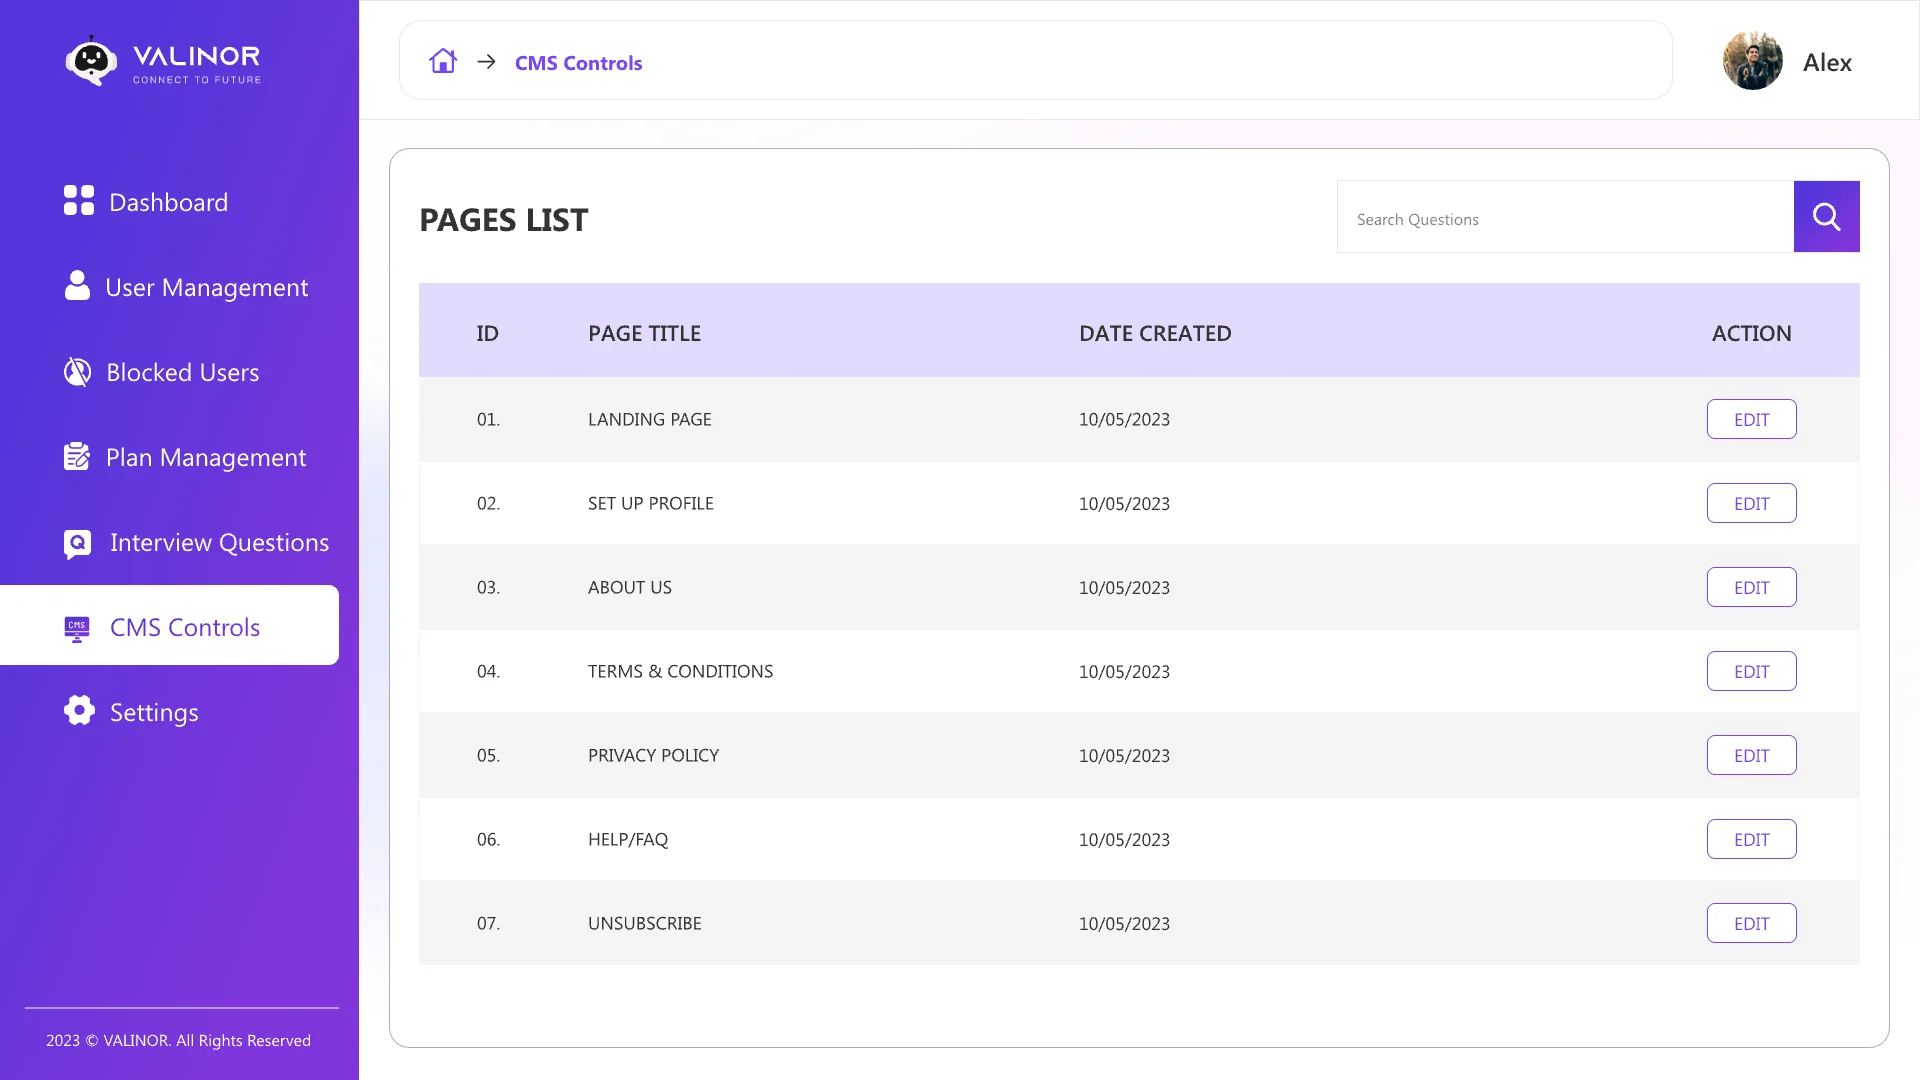Click the magnifier search button
Image resolution: width=1920 pixels, height=1080 pixels.
(1826, 216)
